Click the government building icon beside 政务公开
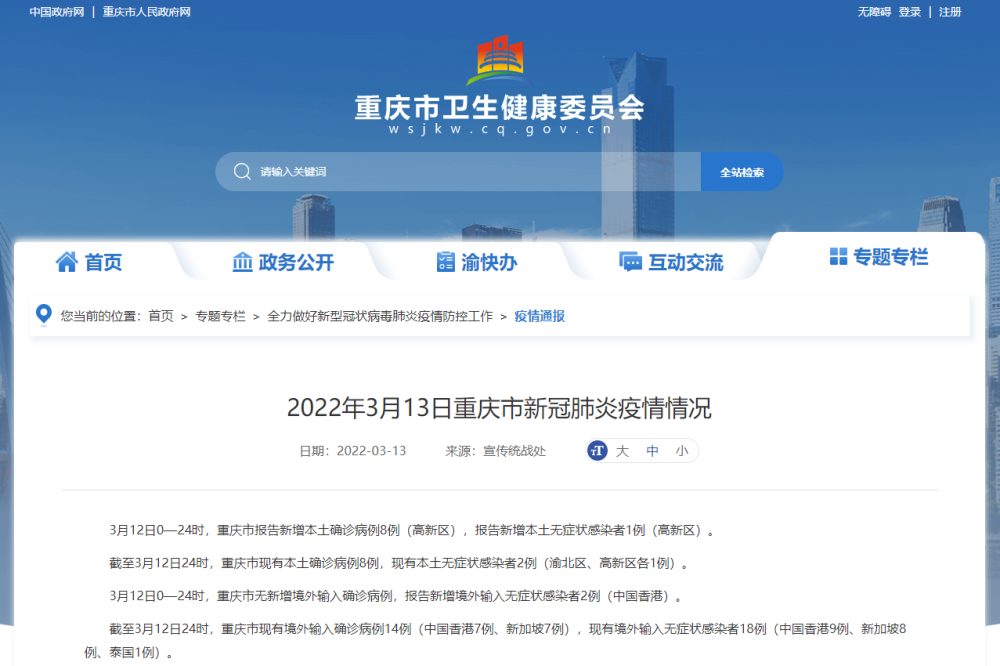The height and width of the screenshot is (666, 1000). pyautogui.click(x=242, y=262)
